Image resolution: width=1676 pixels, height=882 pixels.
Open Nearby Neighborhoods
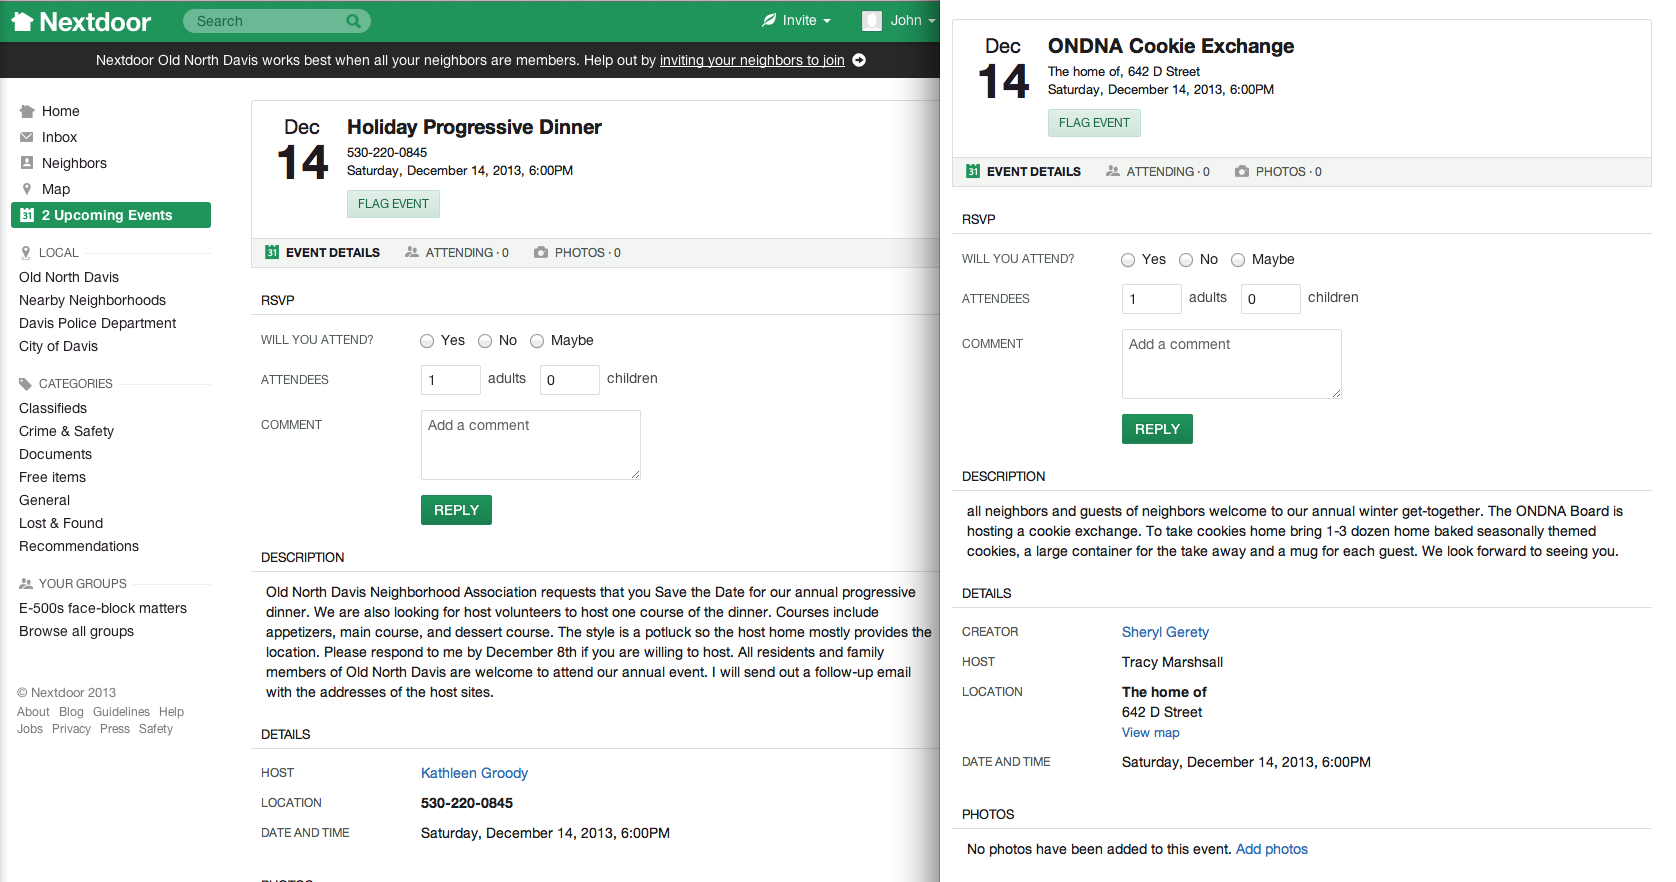point(92,300)
